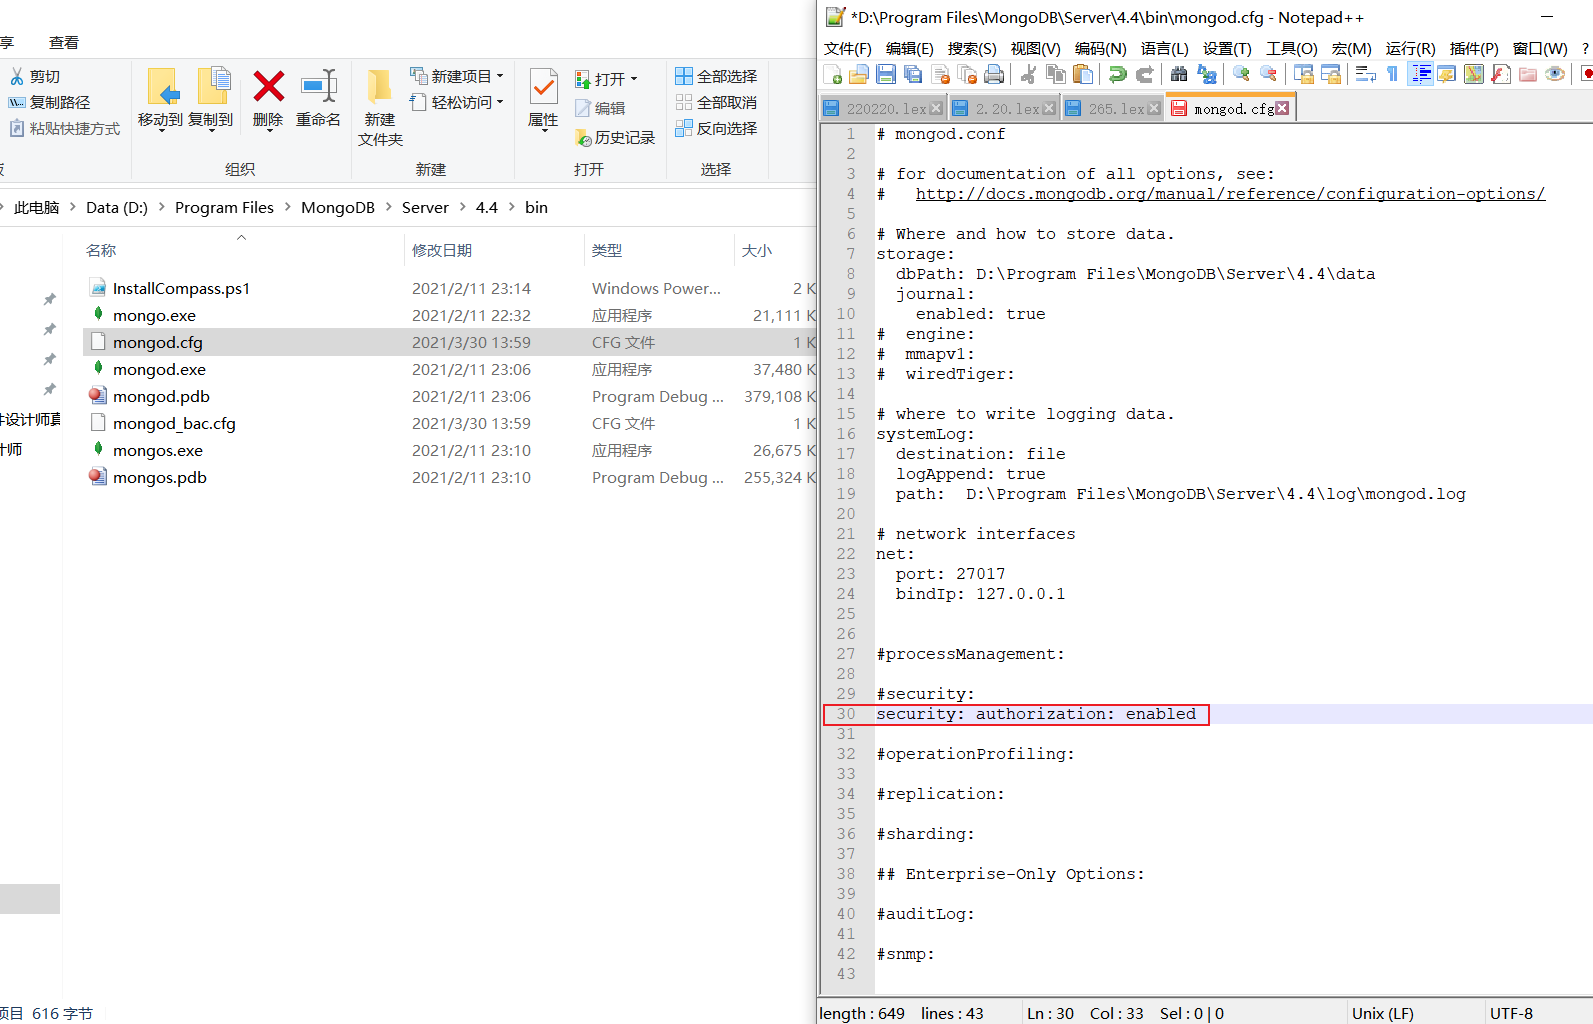Click 复制路径 (Copy path) button
This screenshot has width=1593, height=1024.
click(50, 102)
